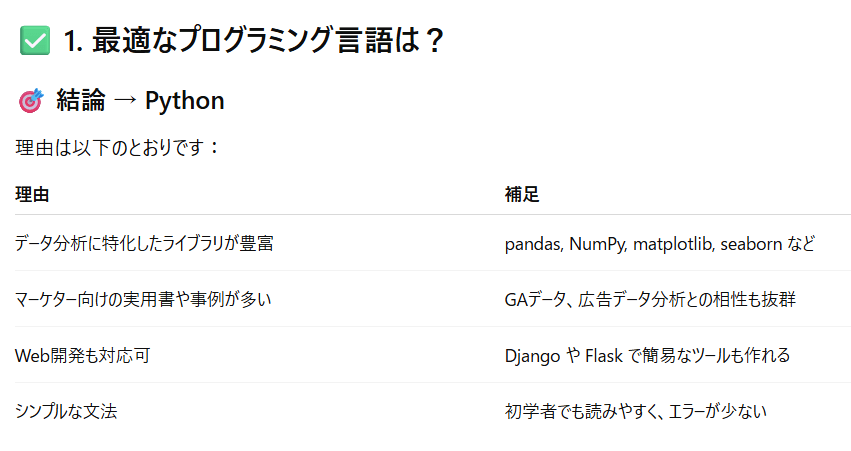This screenshot has width=851, height=451.
Task: Click the dart target emoji icon
Action: [x=31, y=101]
